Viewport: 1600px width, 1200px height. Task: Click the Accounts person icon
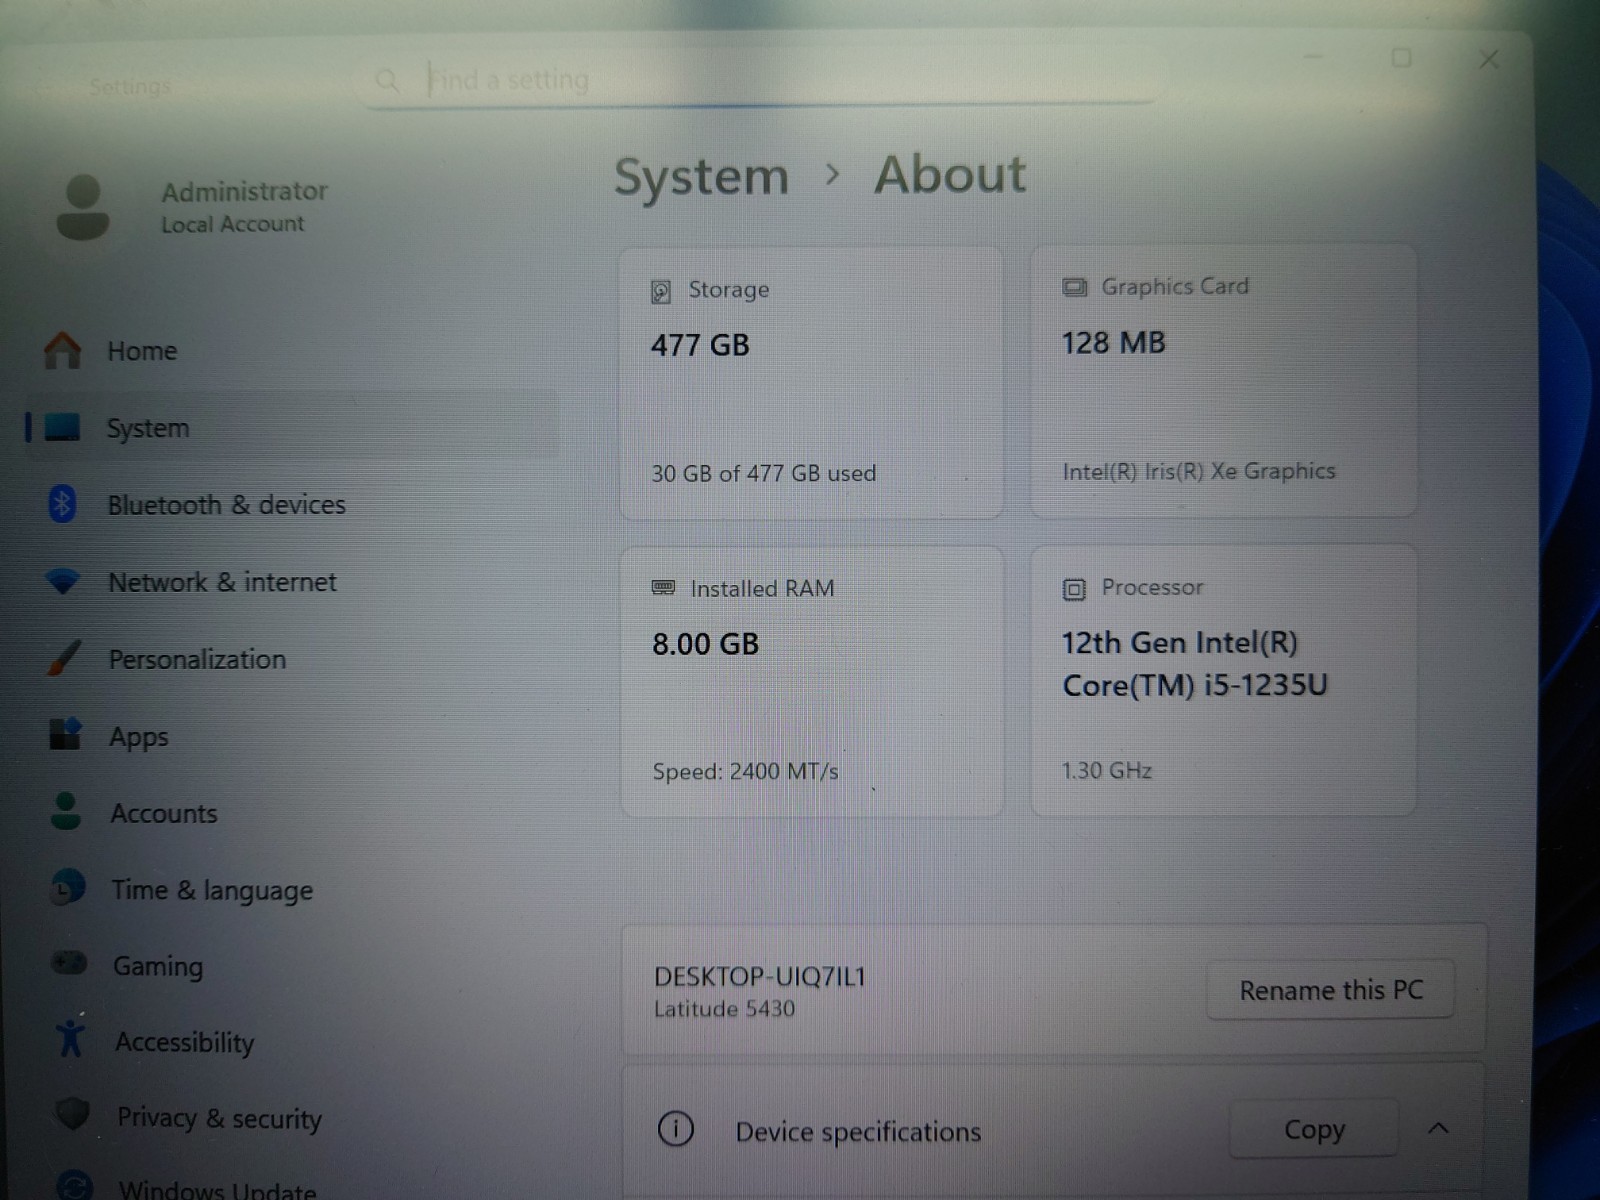[x=66, y=811]
